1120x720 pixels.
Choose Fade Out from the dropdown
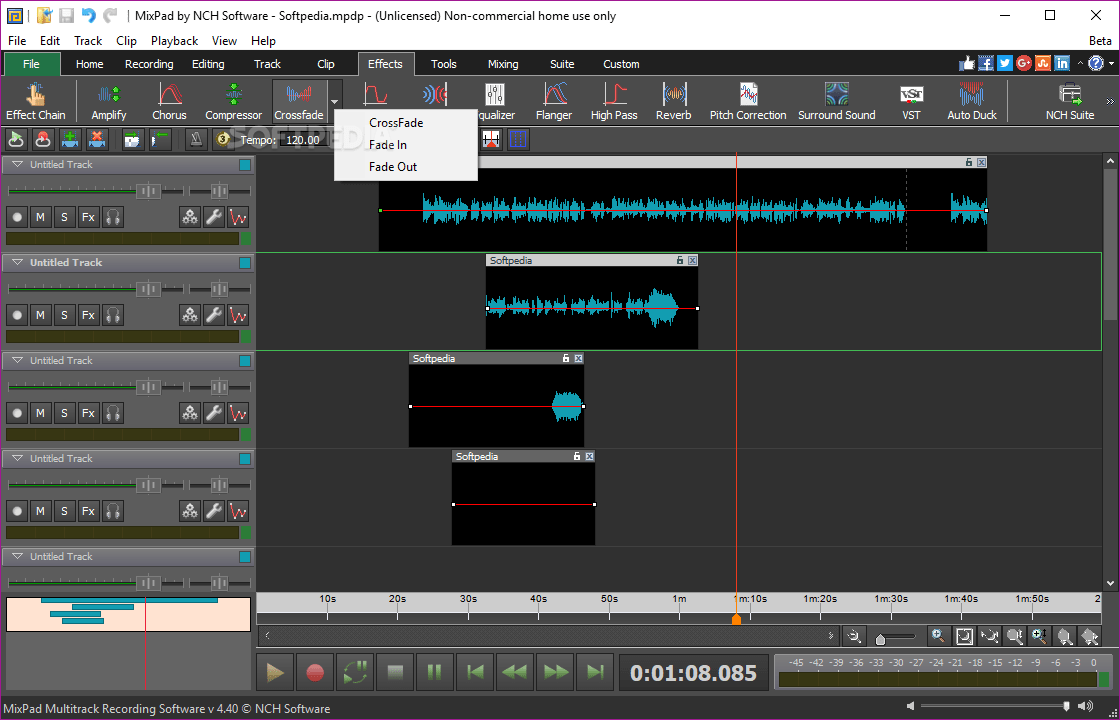click(406, 167)
